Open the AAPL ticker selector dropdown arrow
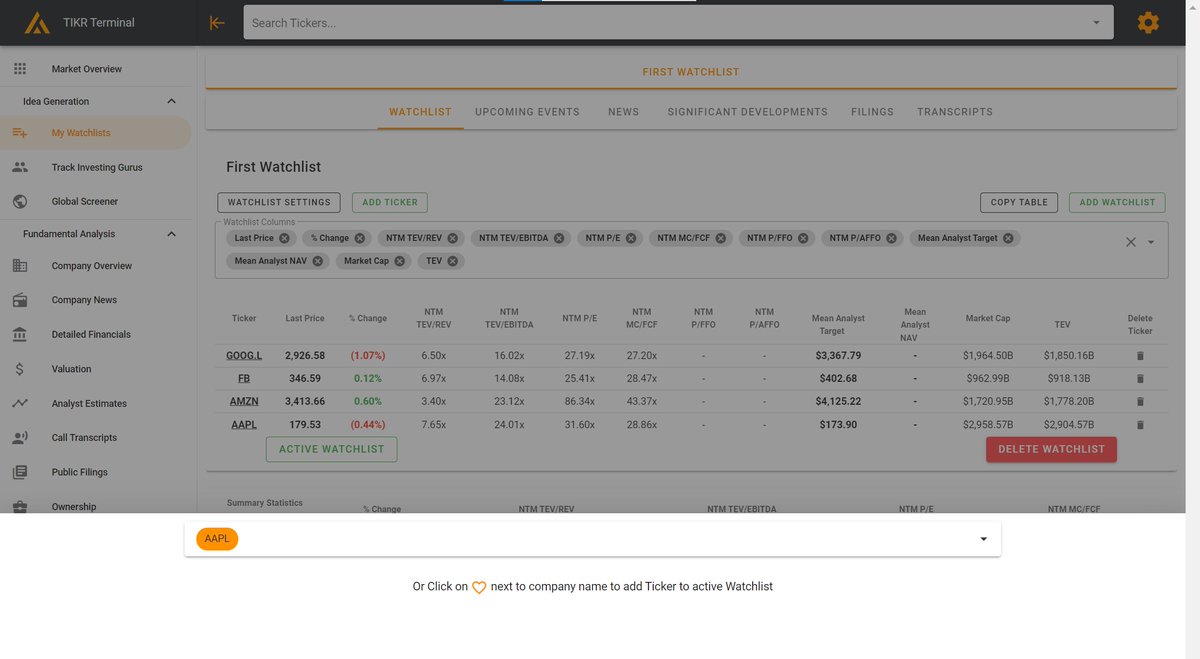 983,539
